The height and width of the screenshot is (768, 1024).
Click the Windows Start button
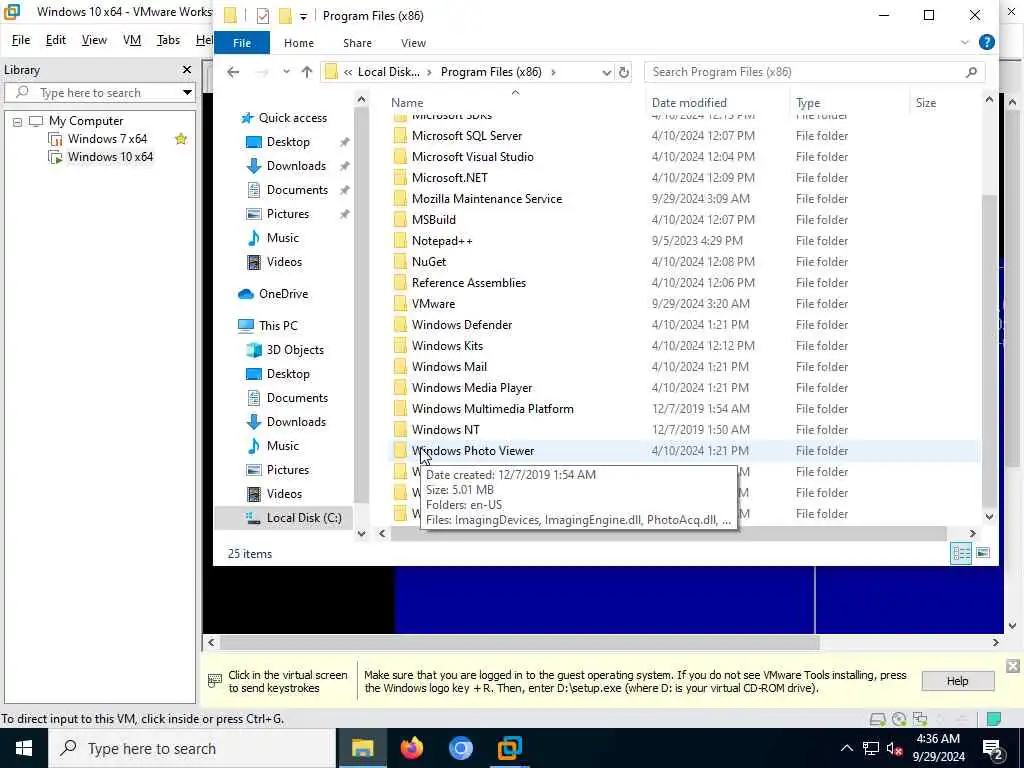point(24,748)
